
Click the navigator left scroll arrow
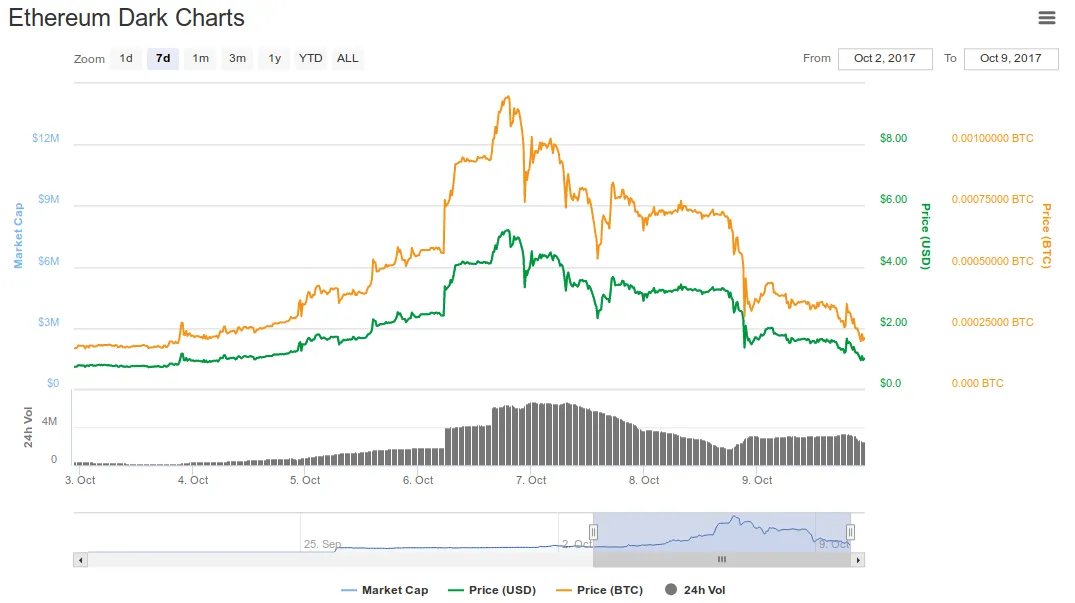point(80,560)
